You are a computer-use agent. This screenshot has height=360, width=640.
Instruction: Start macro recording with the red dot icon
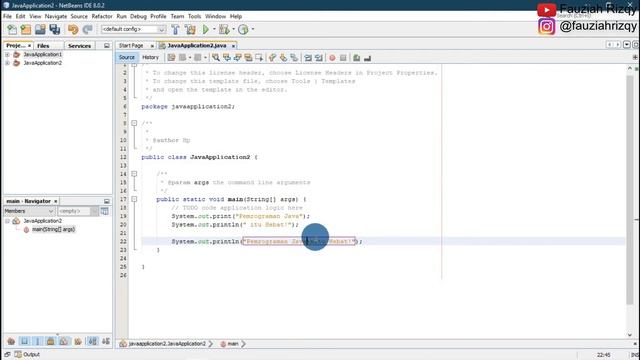[x=332, y=58]
